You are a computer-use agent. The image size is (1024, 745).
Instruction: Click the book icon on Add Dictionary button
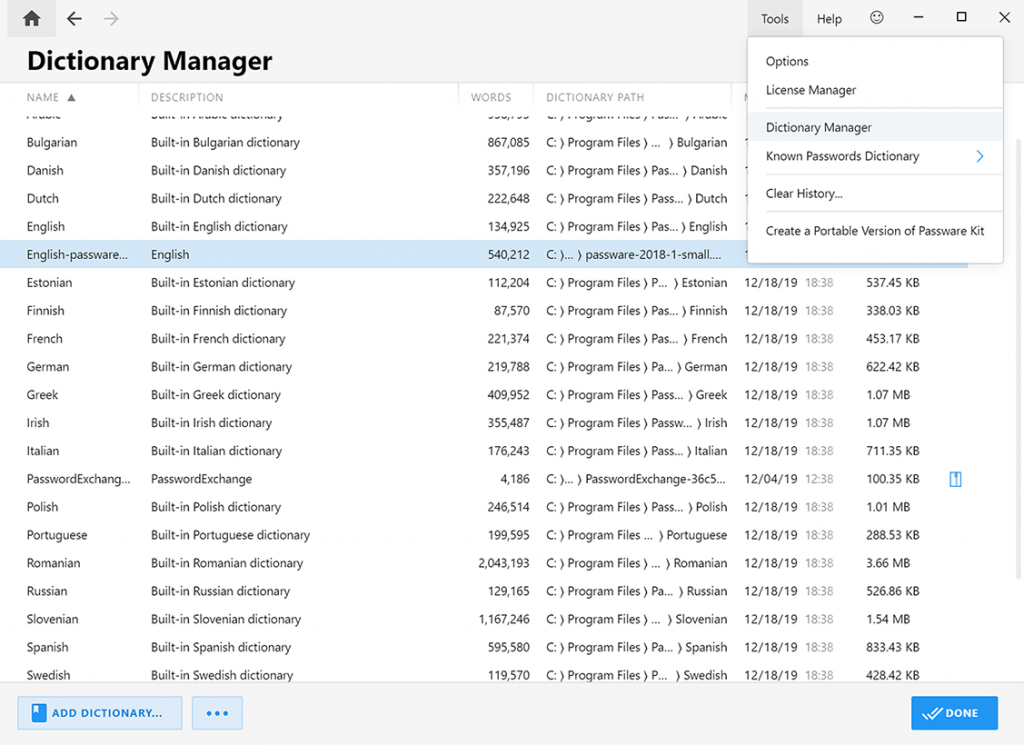click(x=38, y=712)
